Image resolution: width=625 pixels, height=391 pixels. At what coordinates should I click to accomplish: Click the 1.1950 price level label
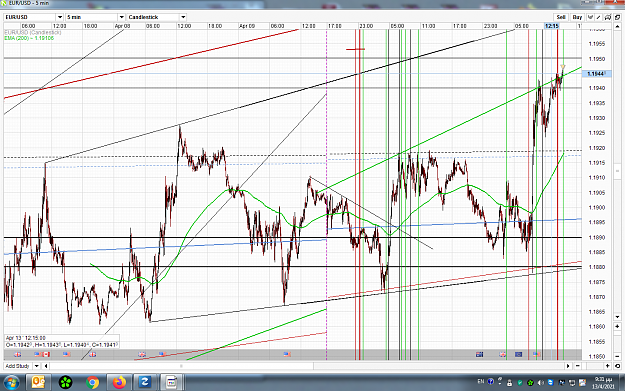click(x=597, y=59)
